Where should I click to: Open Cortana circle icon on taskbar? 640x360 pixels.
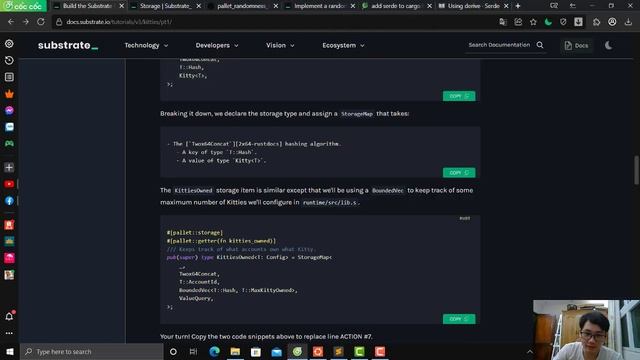coord(173,351)
